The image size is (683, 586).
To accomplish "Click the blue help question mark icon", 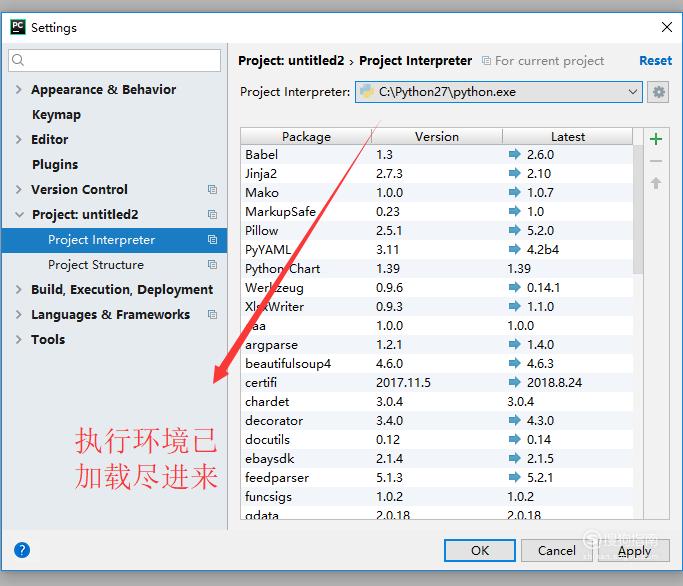I will click(22, 550).
